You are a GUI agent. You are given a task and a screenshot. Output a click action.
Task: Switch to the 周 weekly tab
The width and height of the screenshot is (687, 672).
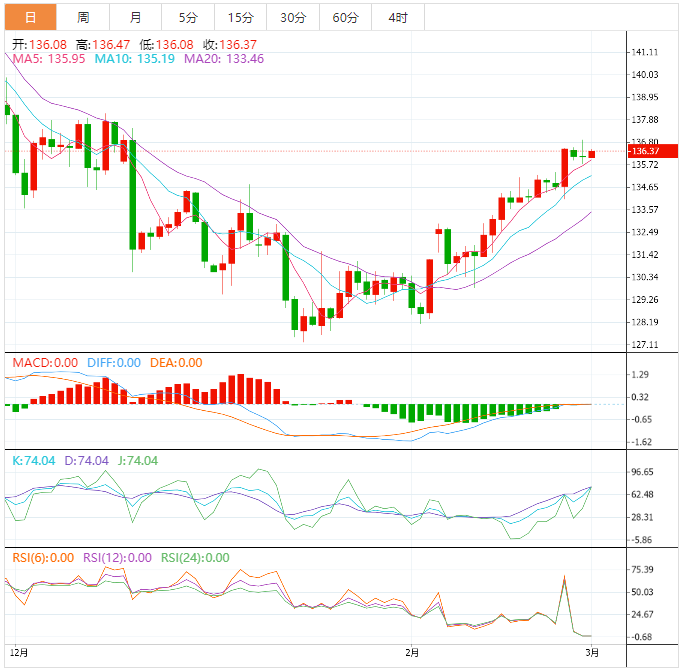point(83,17)
